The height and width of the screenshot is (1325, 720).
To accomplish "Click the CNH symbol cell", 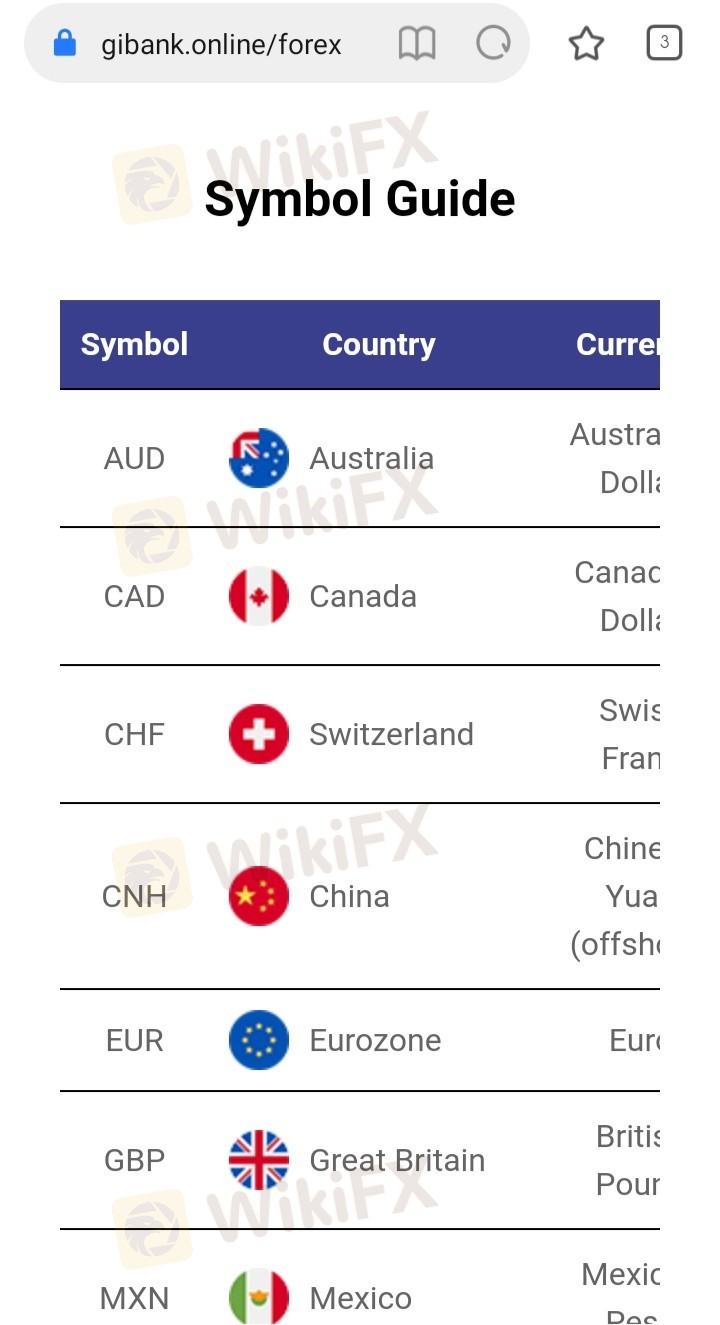I will 134,896.
